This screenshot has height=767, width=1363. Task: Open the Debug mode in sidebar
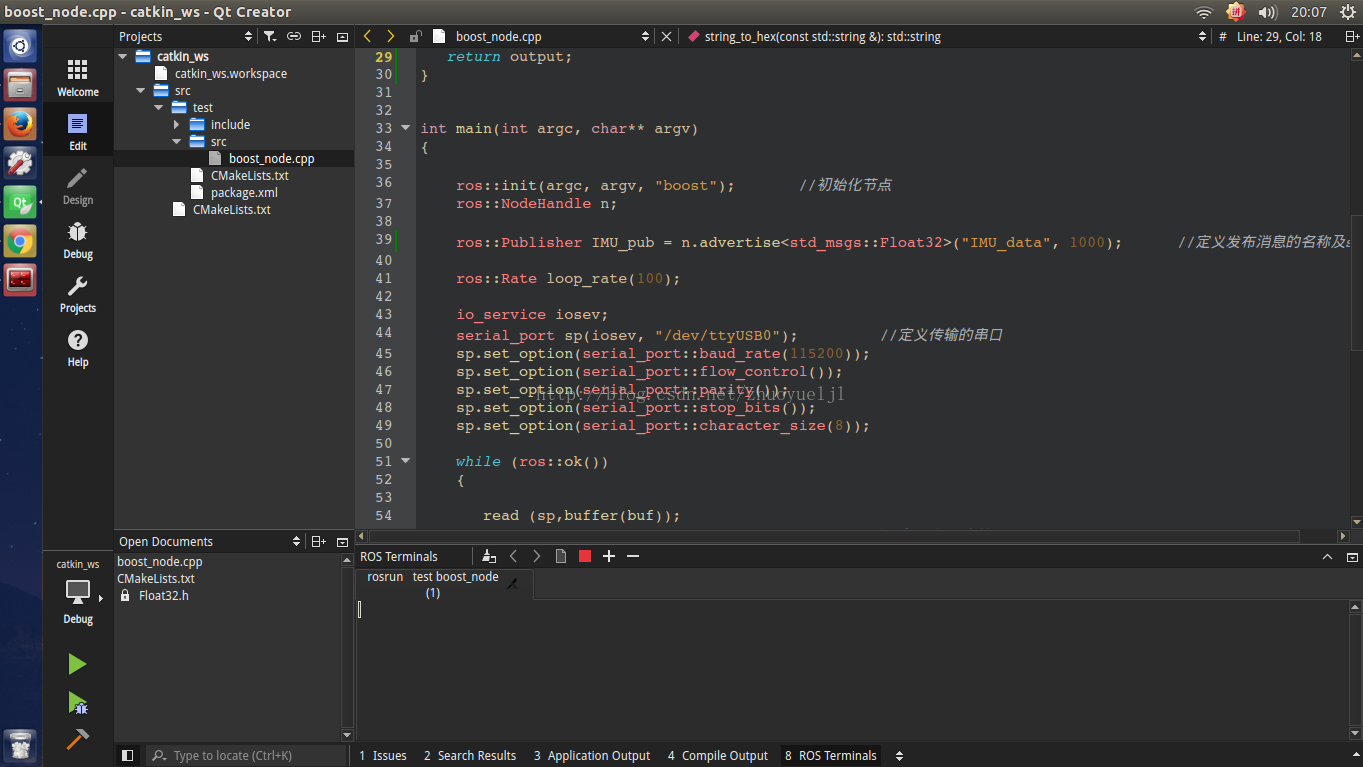pyautogui.click(x=77, y=239)
